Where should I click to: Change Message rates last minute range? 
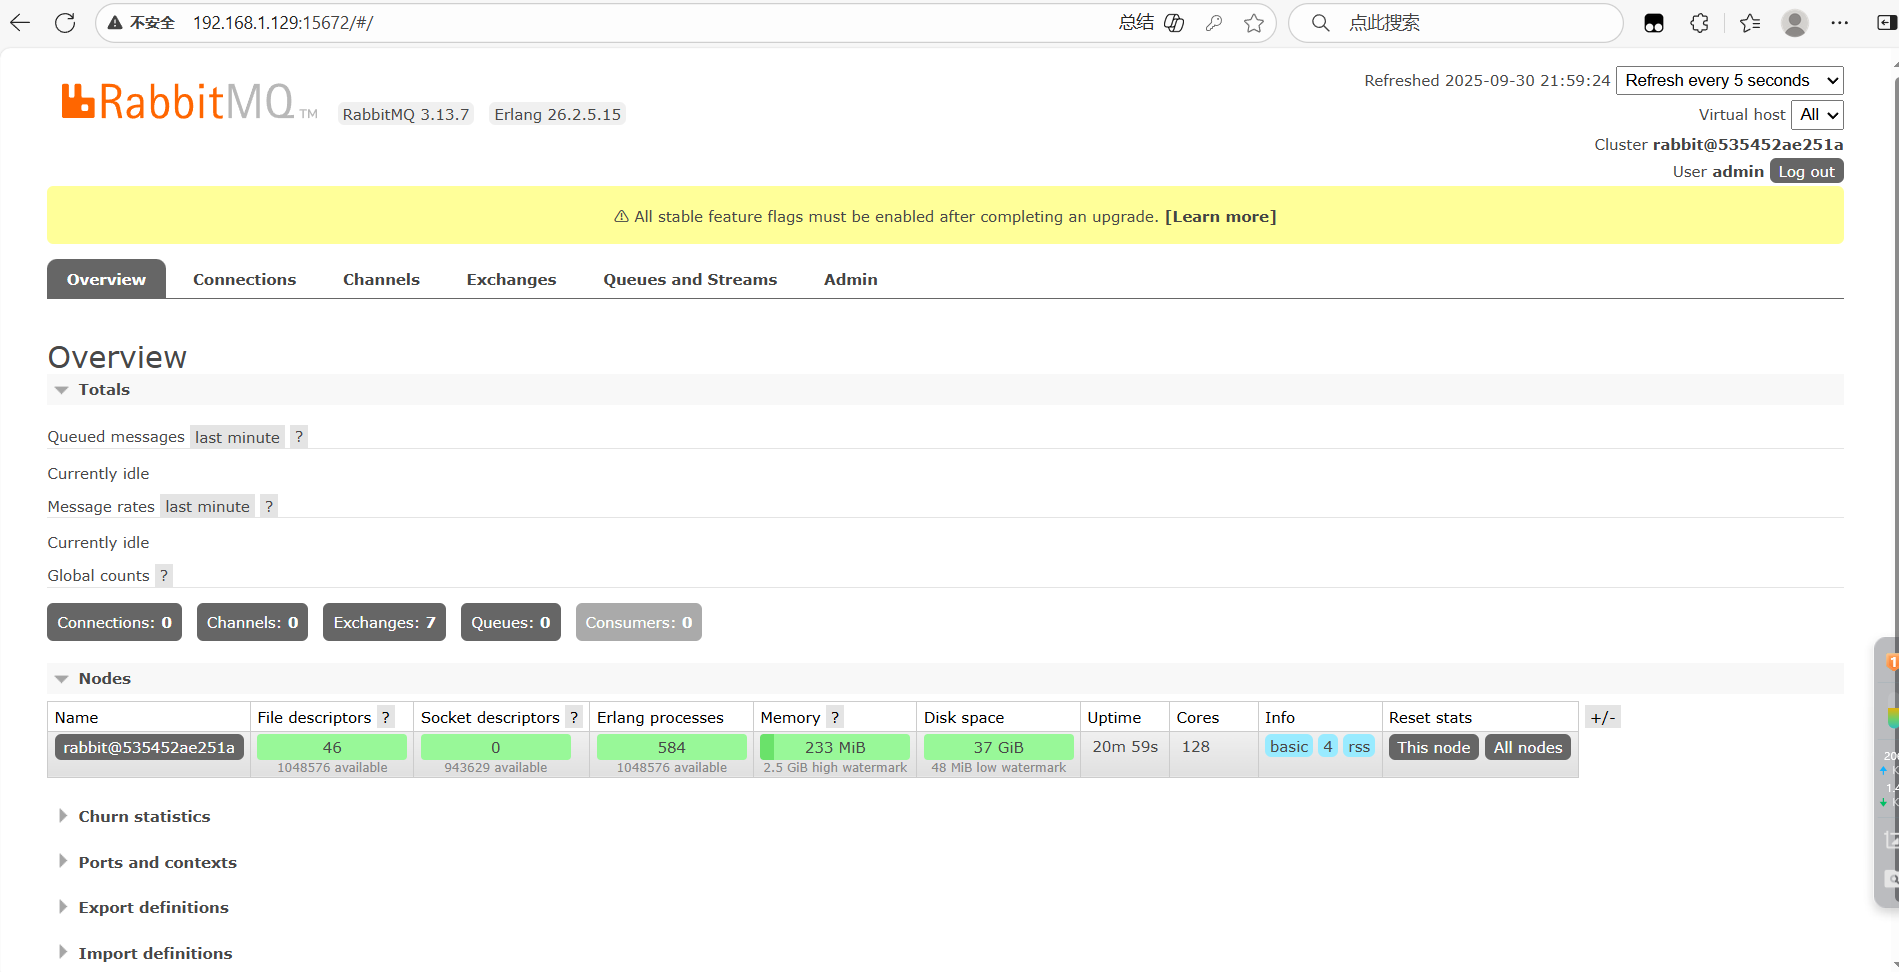coord(207,506)
